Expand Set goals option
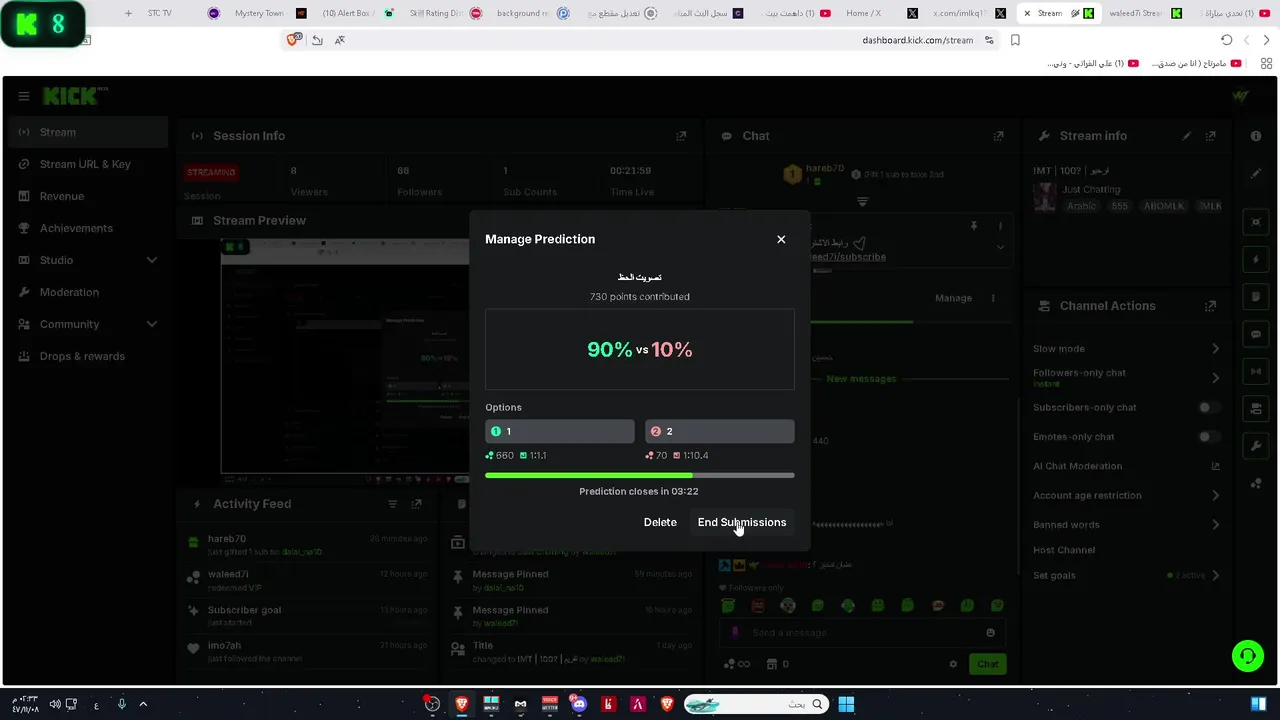Screen dimensions: 1280x720 pyautogui.click(x=1216, y=575)
